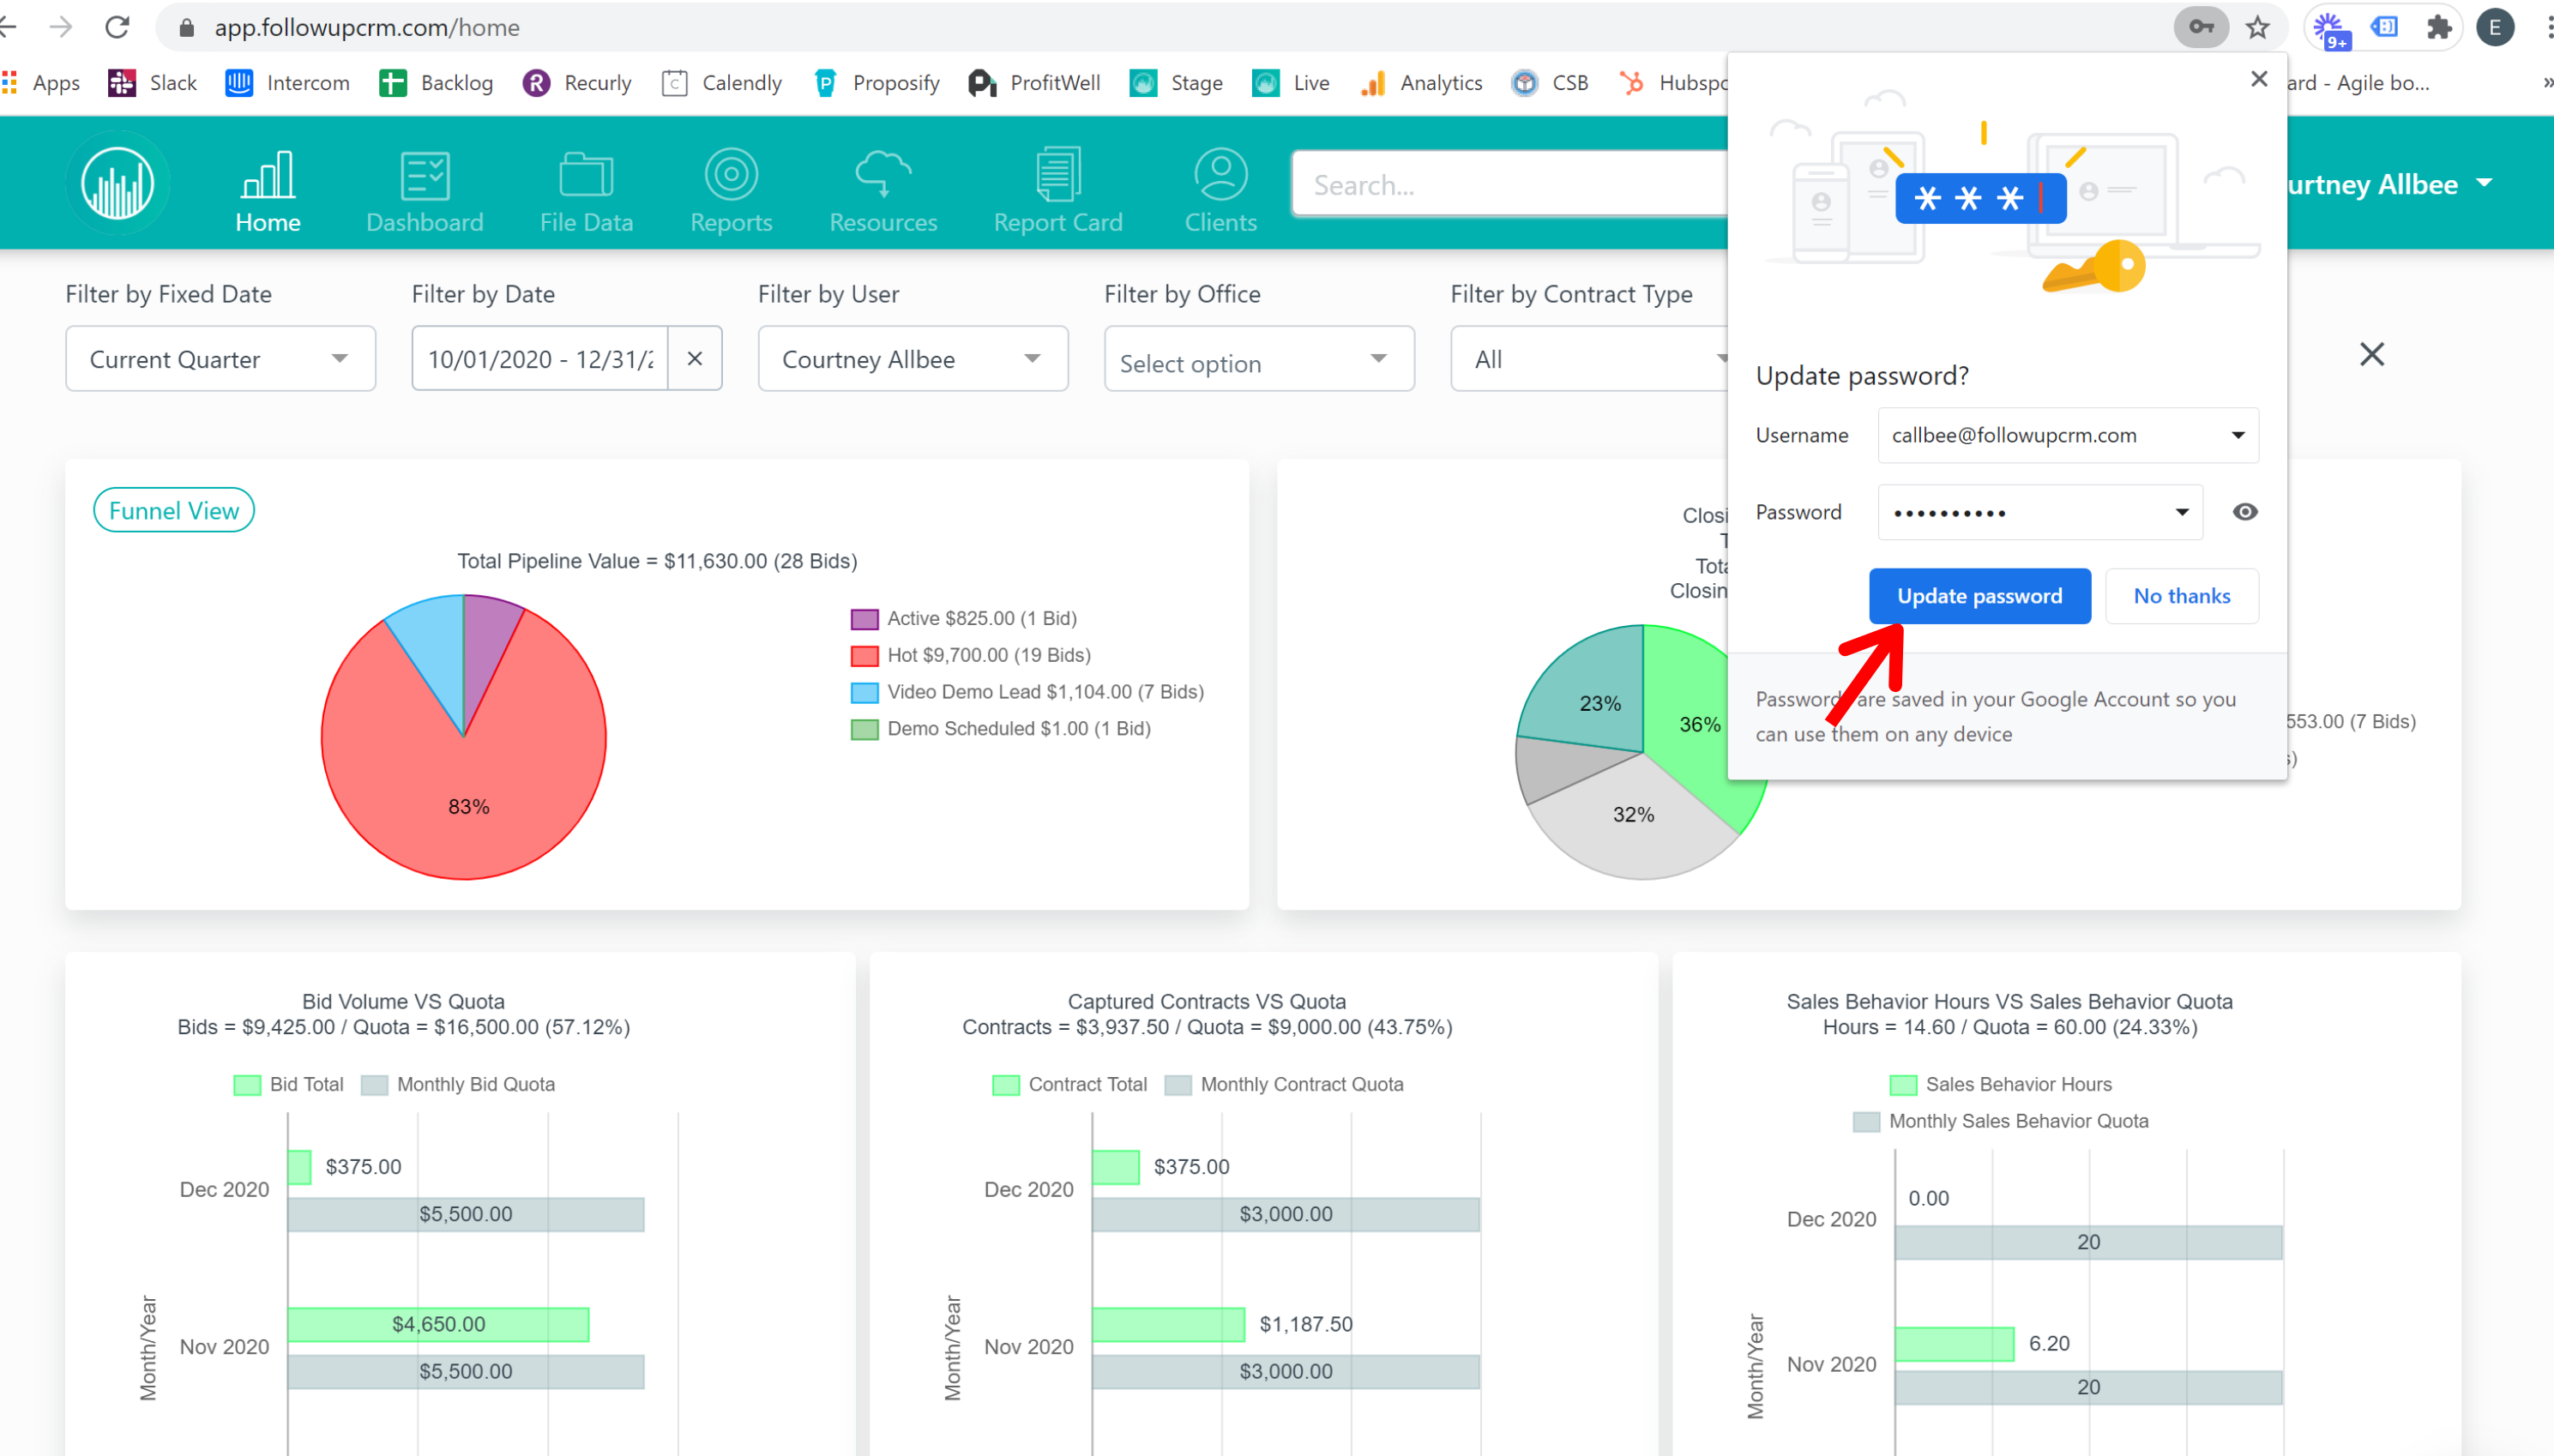Image resolution: width=2554 pixels, height=1456 pixels.
Task: Expand the Username dropdown in popup
Action: click(x=2238, y=435)
